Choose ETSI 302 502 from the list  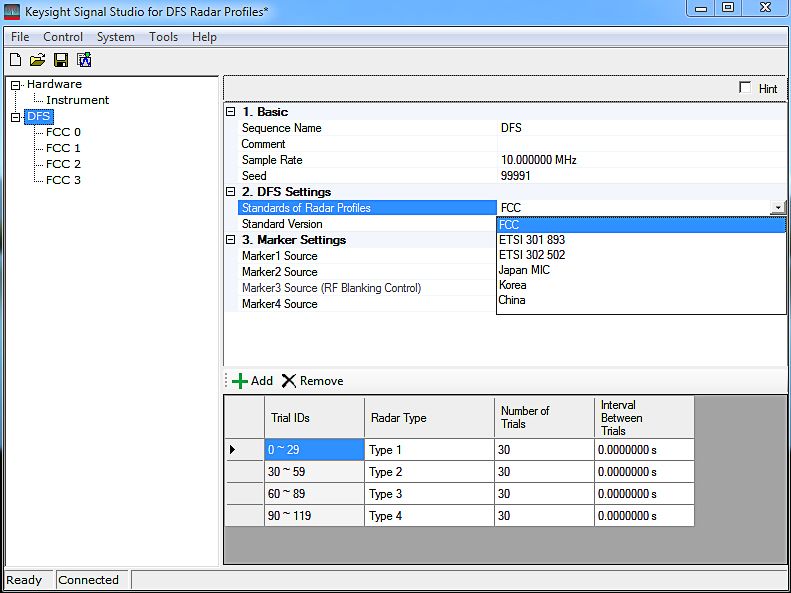coord(641,255)
